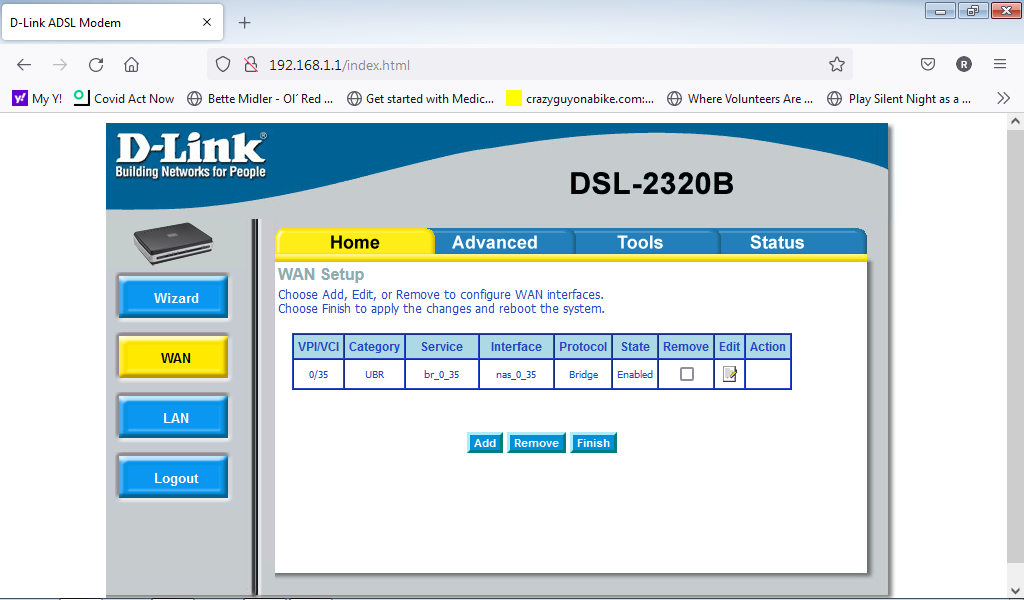The height and width of the screenshot is (600, 1024).
Task: Click the Category column header
Action: 374,347
